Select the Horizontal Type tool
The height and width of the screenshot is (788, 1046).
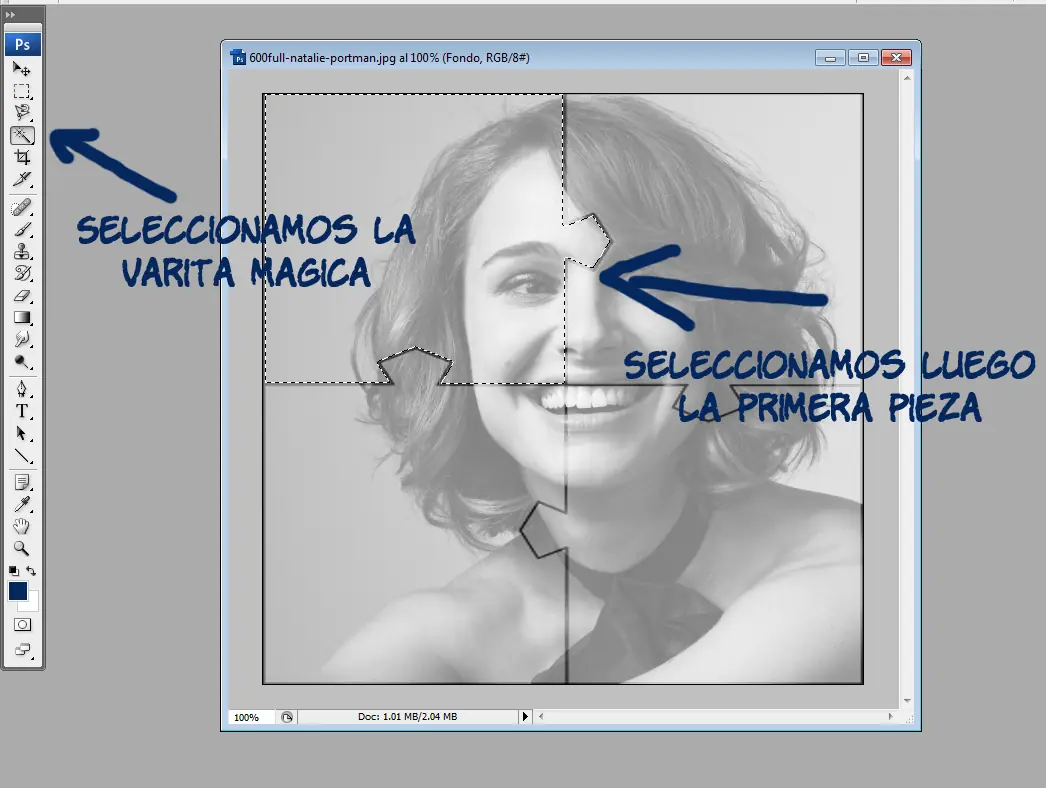21,411
